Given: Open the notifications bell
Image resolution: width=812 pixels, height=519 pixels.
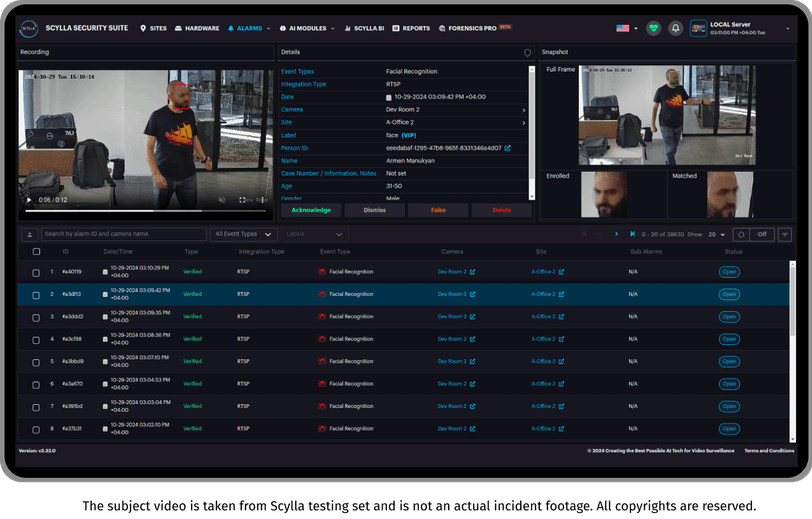Looking at the screenshot, I should pyautogui.click(x=675, y=28).
